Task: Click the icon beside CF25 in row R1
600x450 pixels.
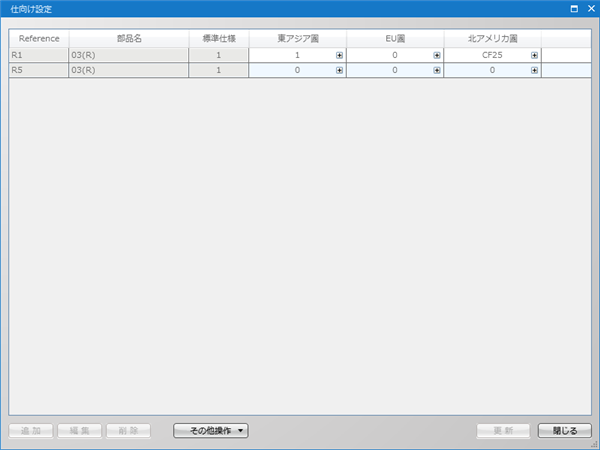Action: coord(534,56)
